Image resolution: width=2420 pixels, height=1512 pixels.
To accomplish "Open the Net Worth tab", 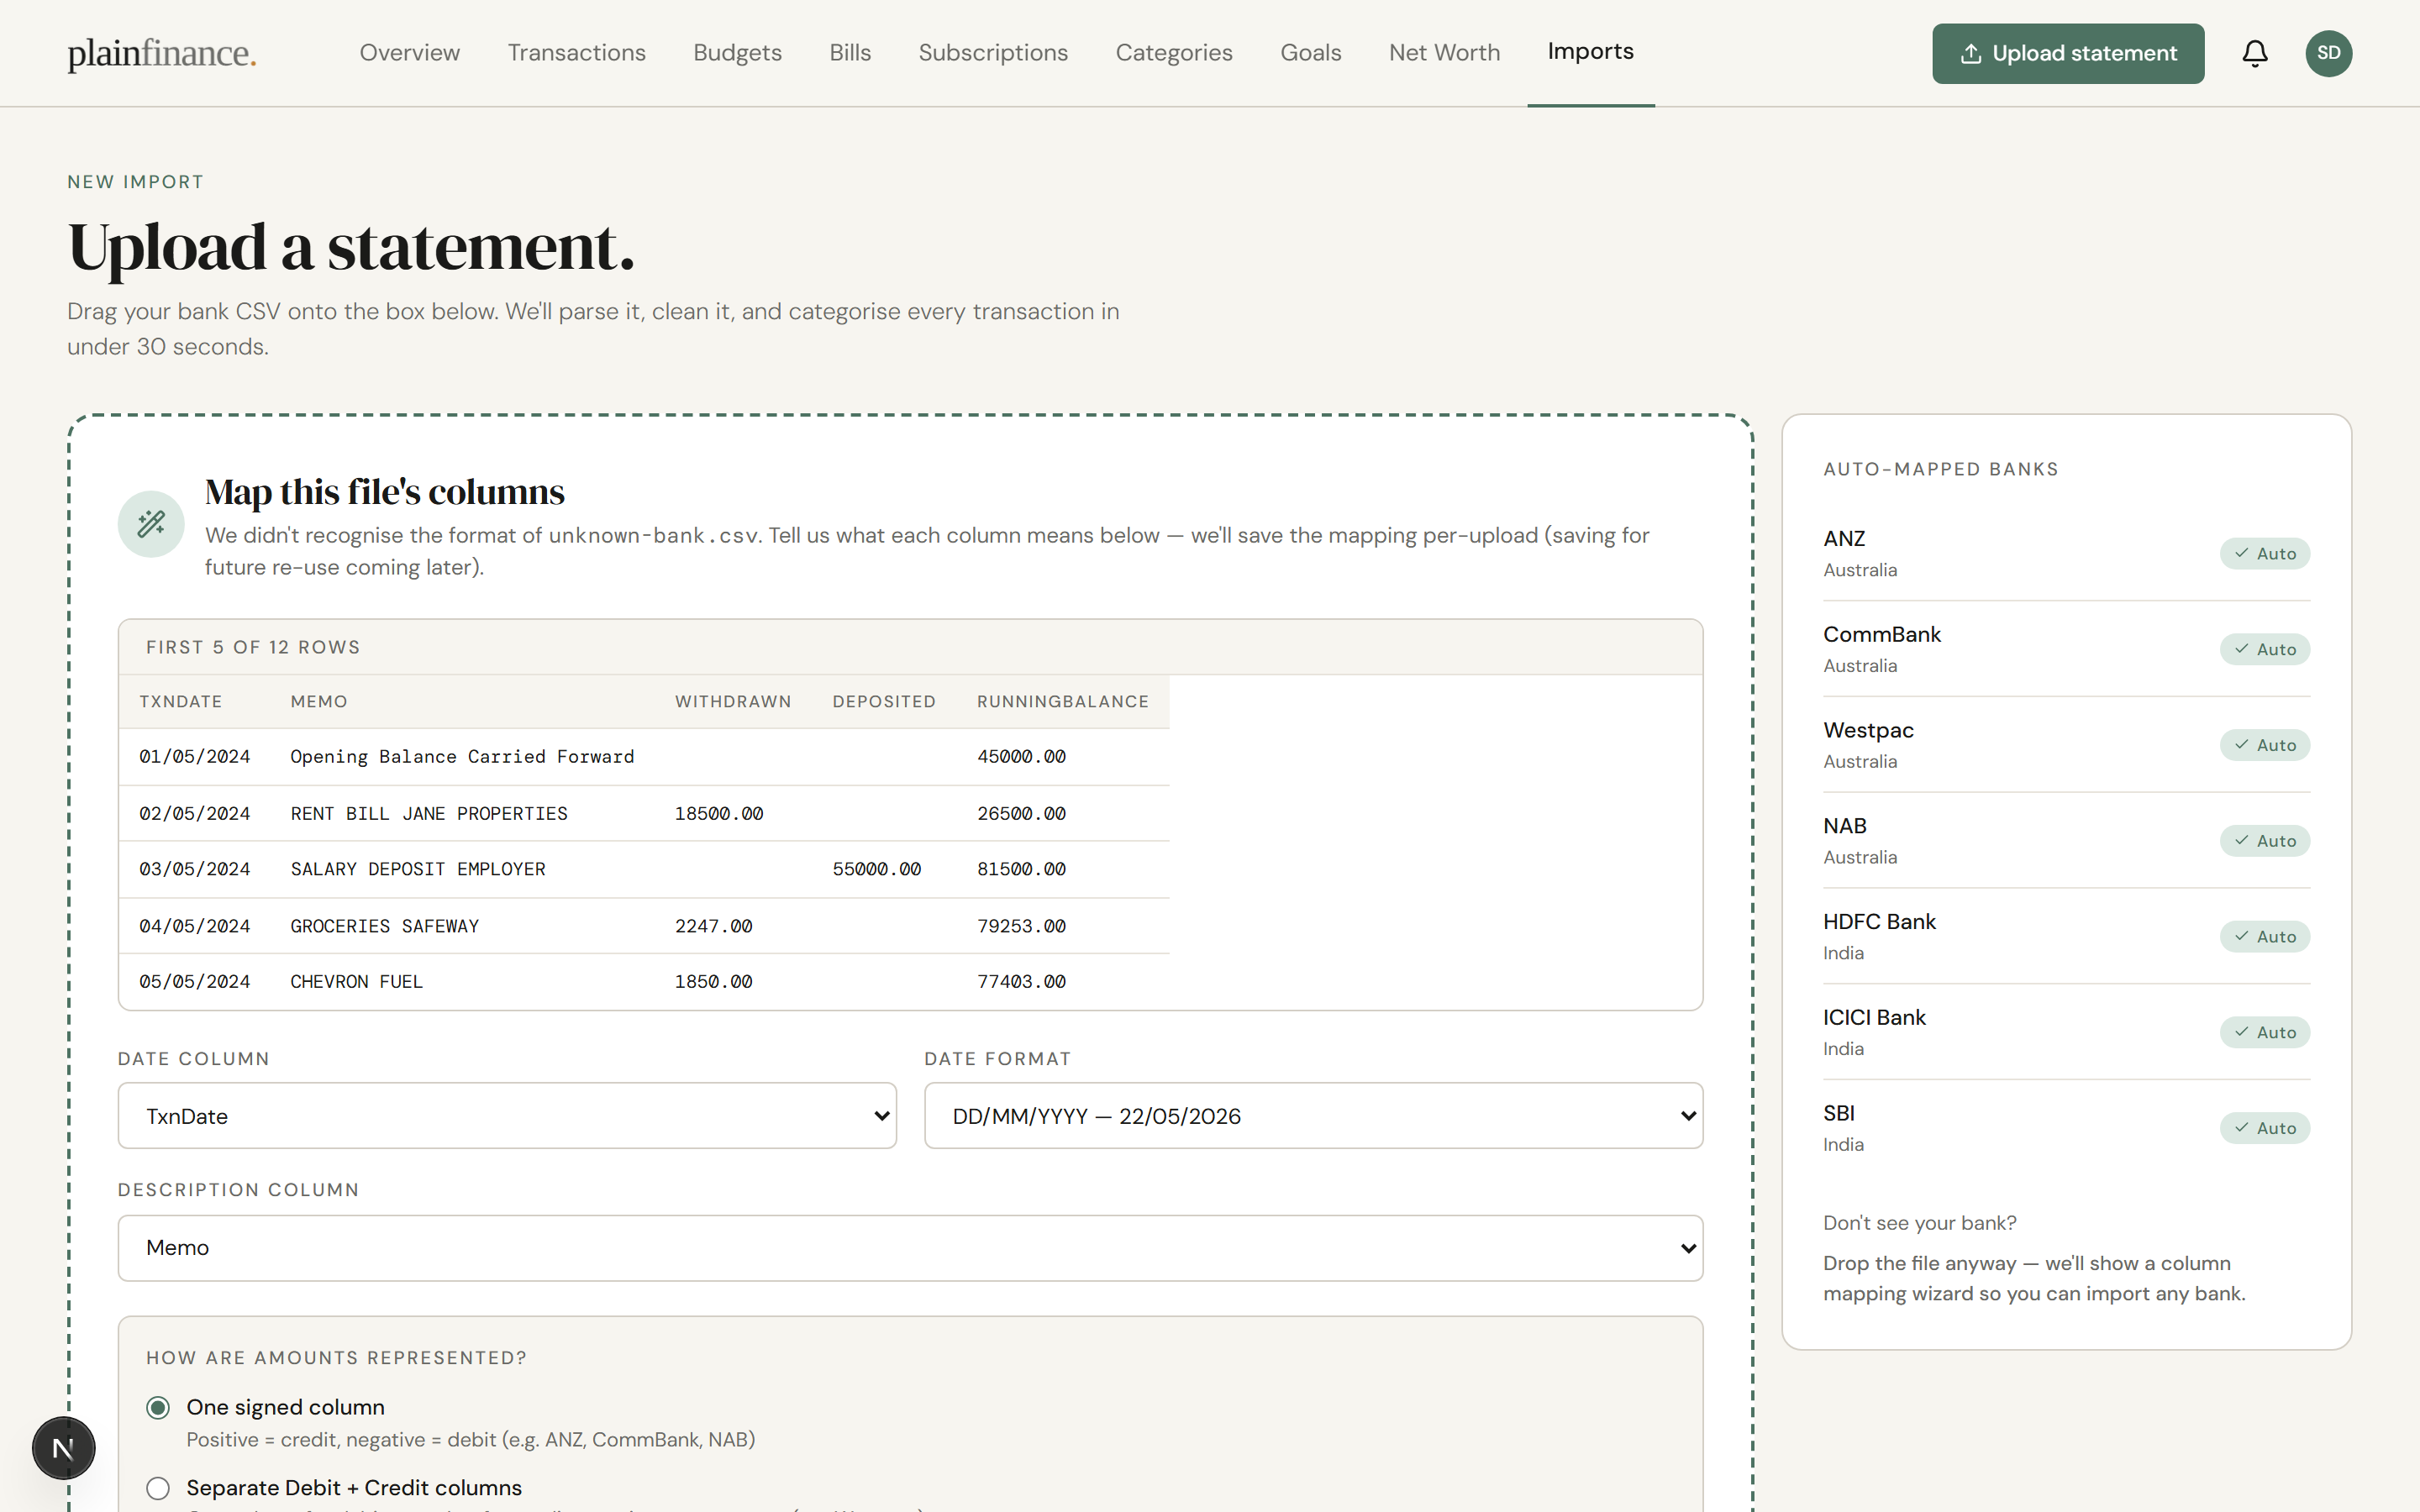I will 1444,53.
